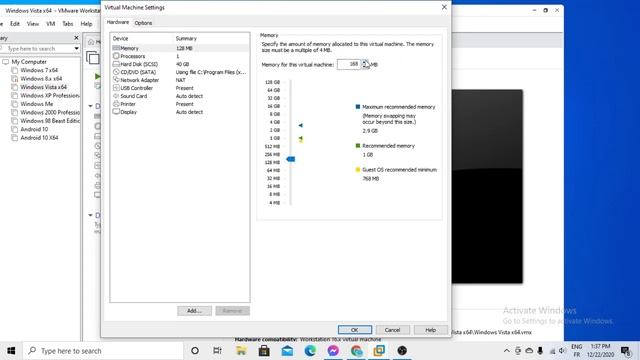This screenshot has width=640, height=360.
Task: Select the Printer device icon
Action: 116,104
